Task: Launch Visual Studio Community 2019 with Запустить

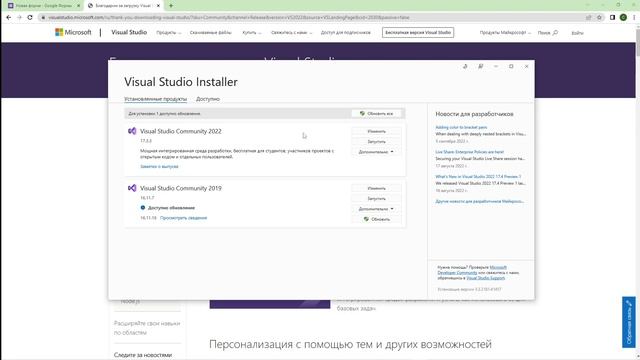Action: click(376, 199)
